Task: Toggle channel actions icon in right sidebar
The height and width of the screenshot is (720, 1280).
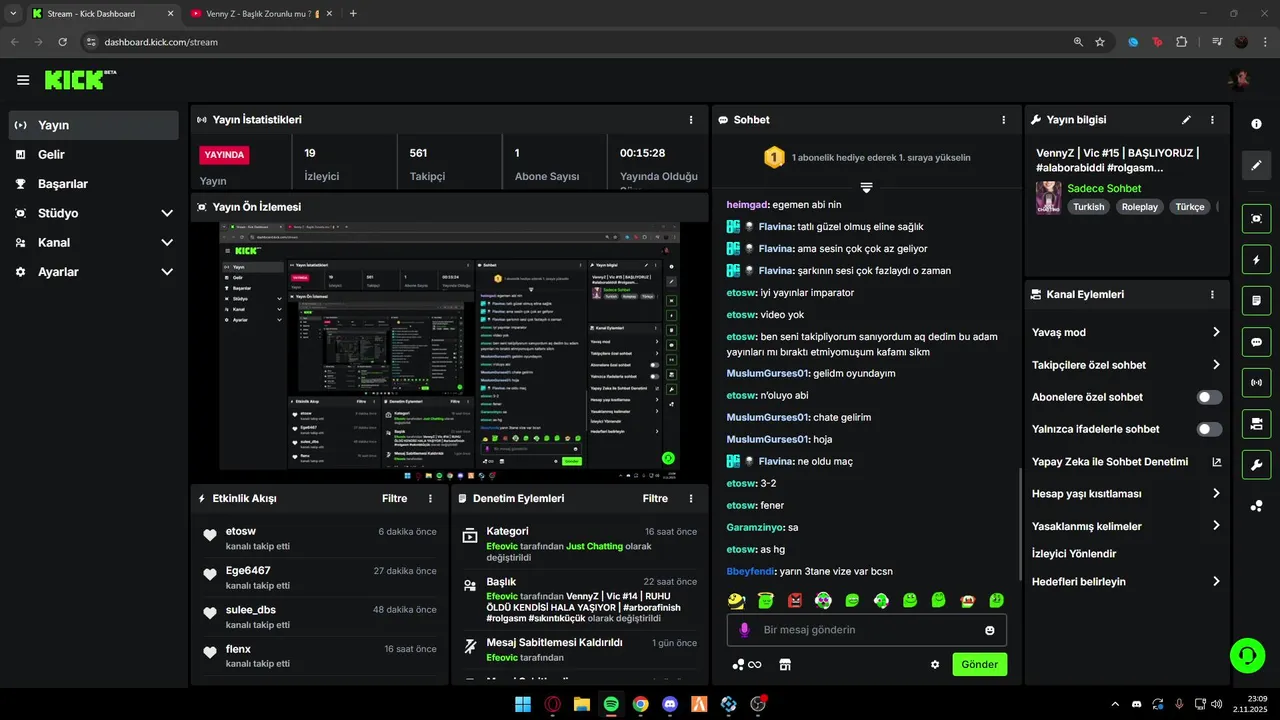Action: [1257, 424]
